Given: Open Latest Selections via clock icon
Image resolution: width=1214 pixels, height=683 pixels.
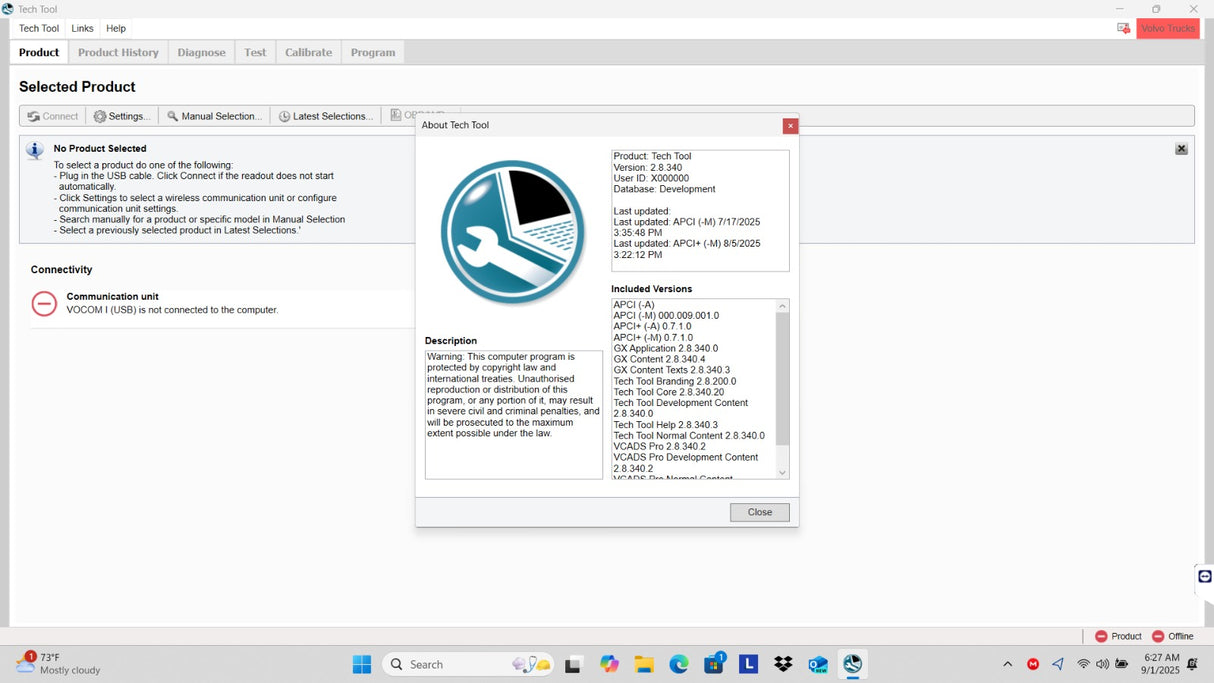Looking at the screenshot, I should tap(284, 115).
